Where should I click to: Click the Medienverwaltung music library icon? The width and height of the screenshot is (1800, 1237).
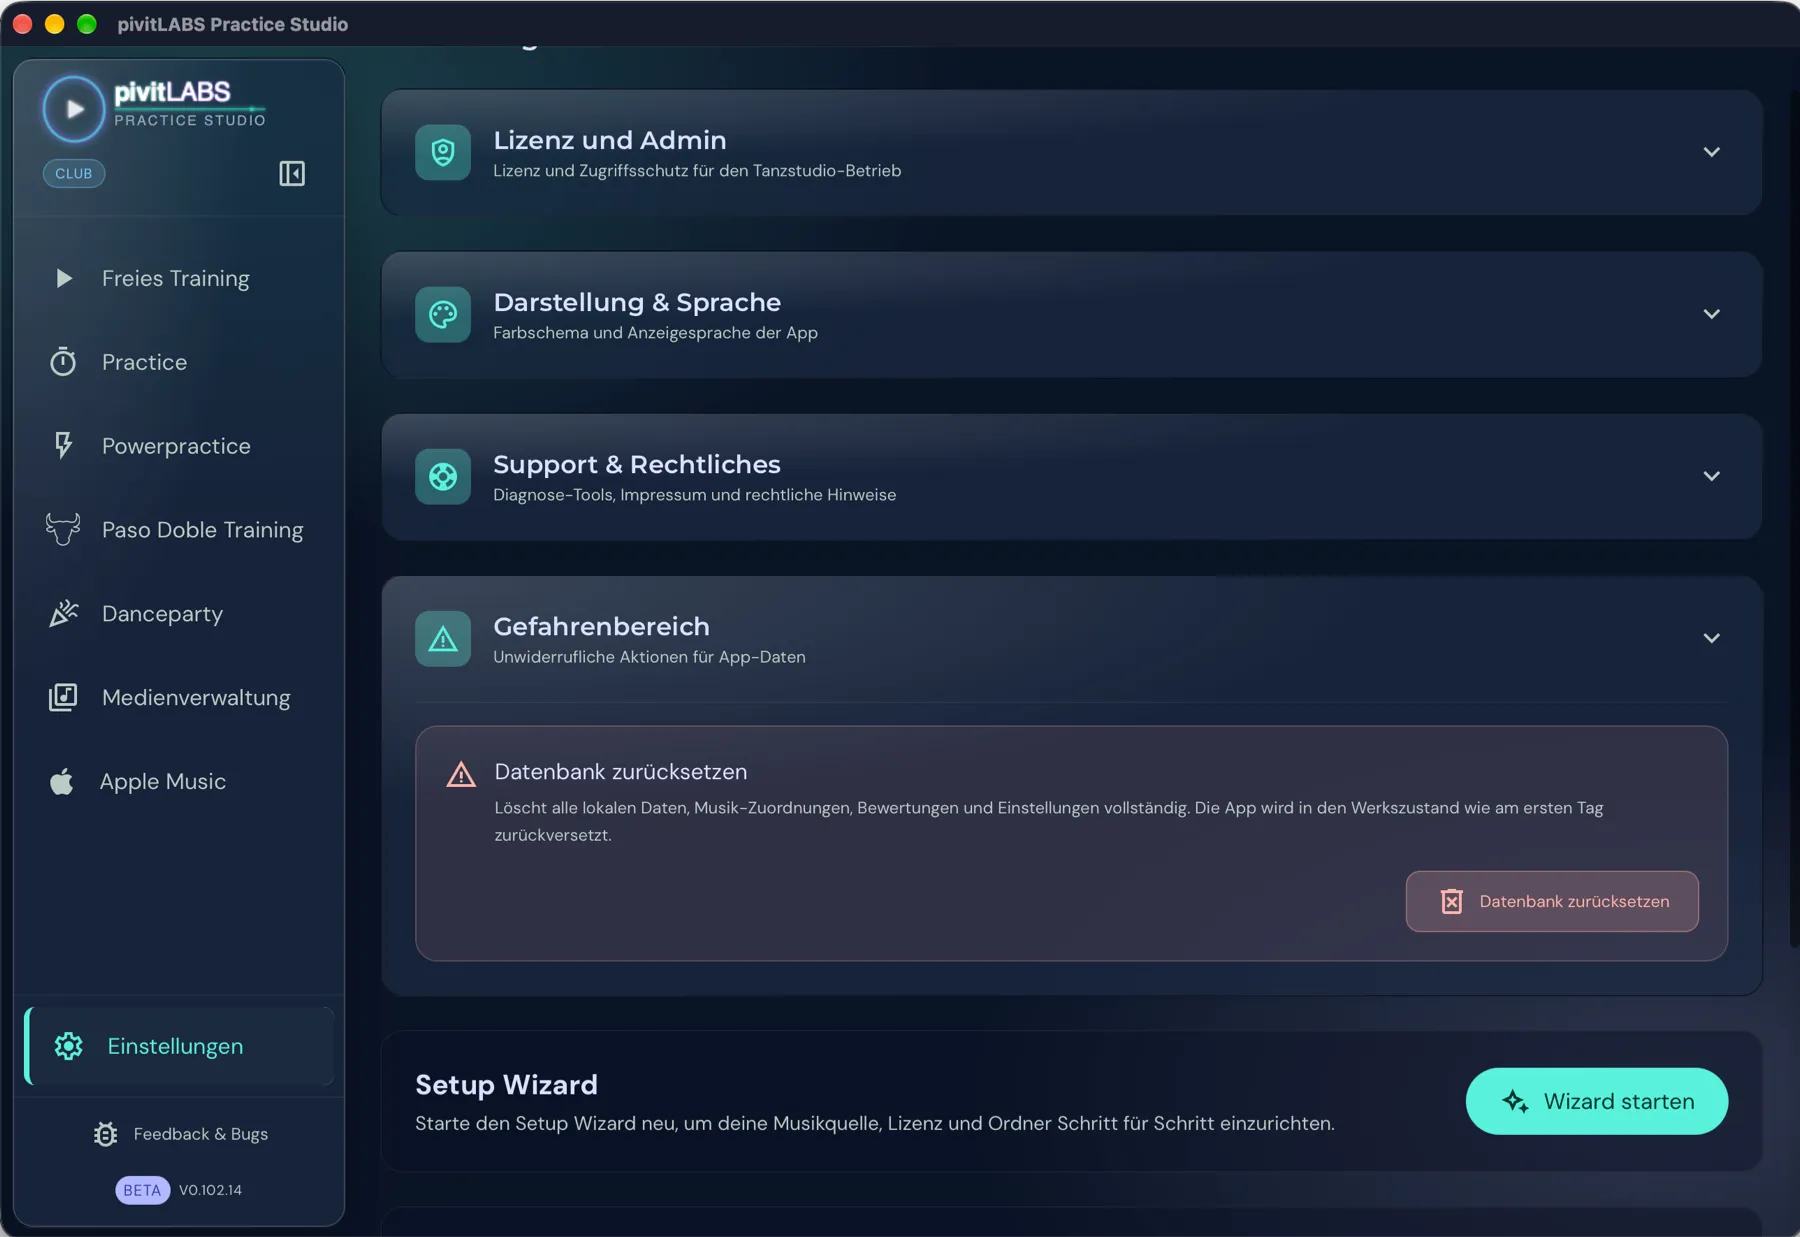pos(63,697)
